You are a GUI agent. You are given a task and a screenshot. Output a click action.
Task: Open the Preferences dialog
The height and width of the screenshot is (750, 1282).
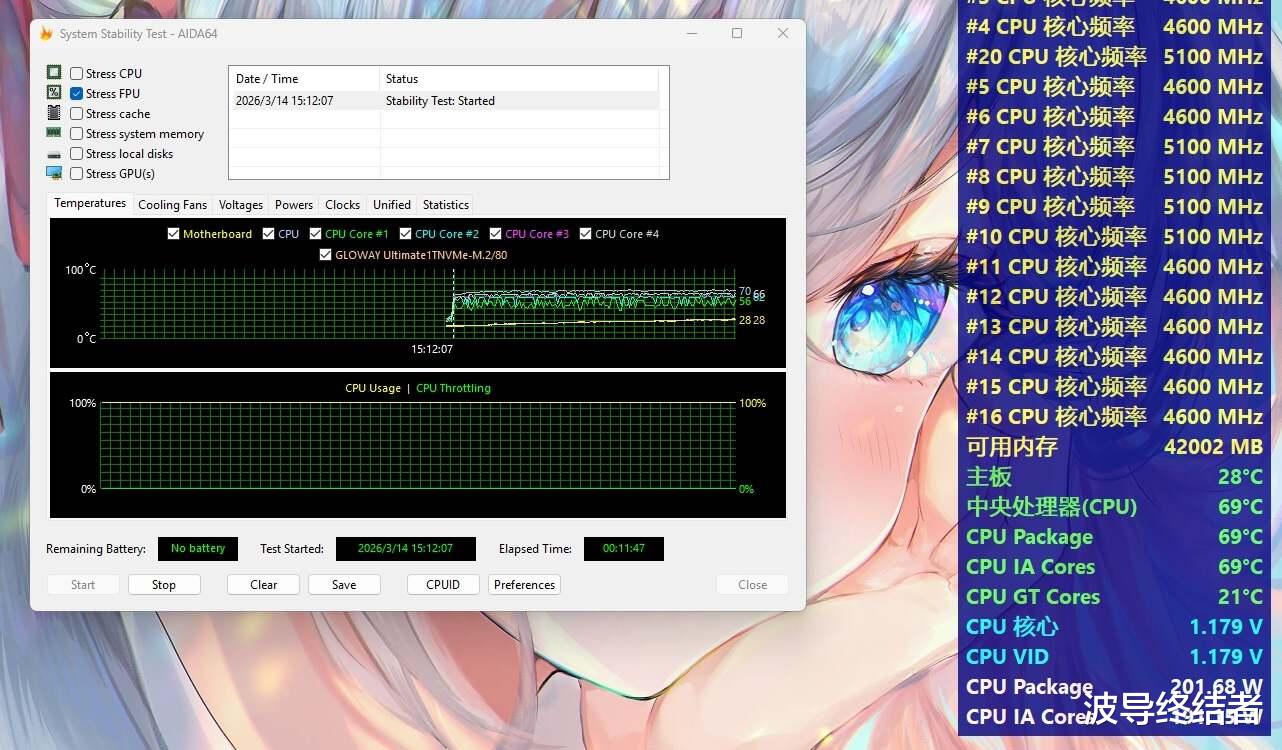[x=524, y=585]
